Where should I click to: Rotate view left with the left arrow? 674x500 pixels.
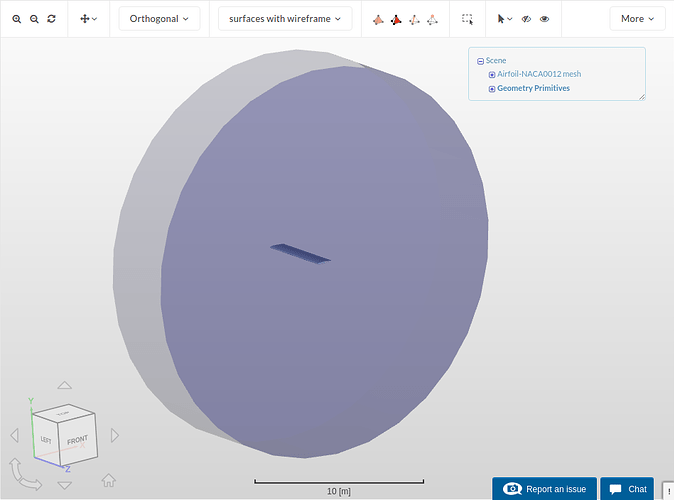tap(15, 435)
